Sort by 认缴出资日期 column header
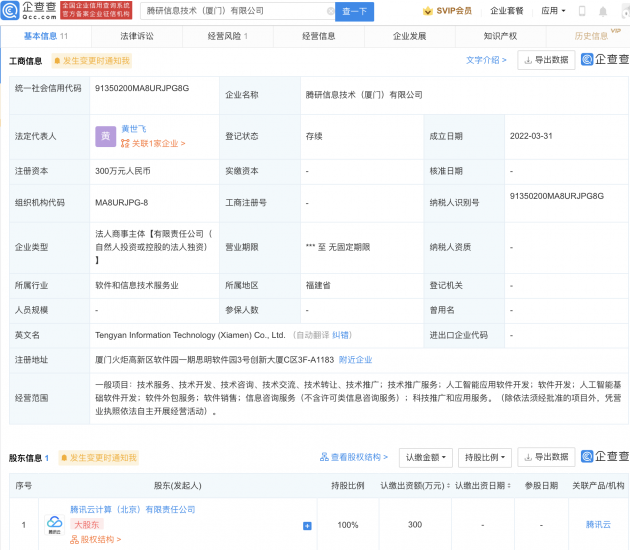 pyautogui.click(x=483, y=486)
